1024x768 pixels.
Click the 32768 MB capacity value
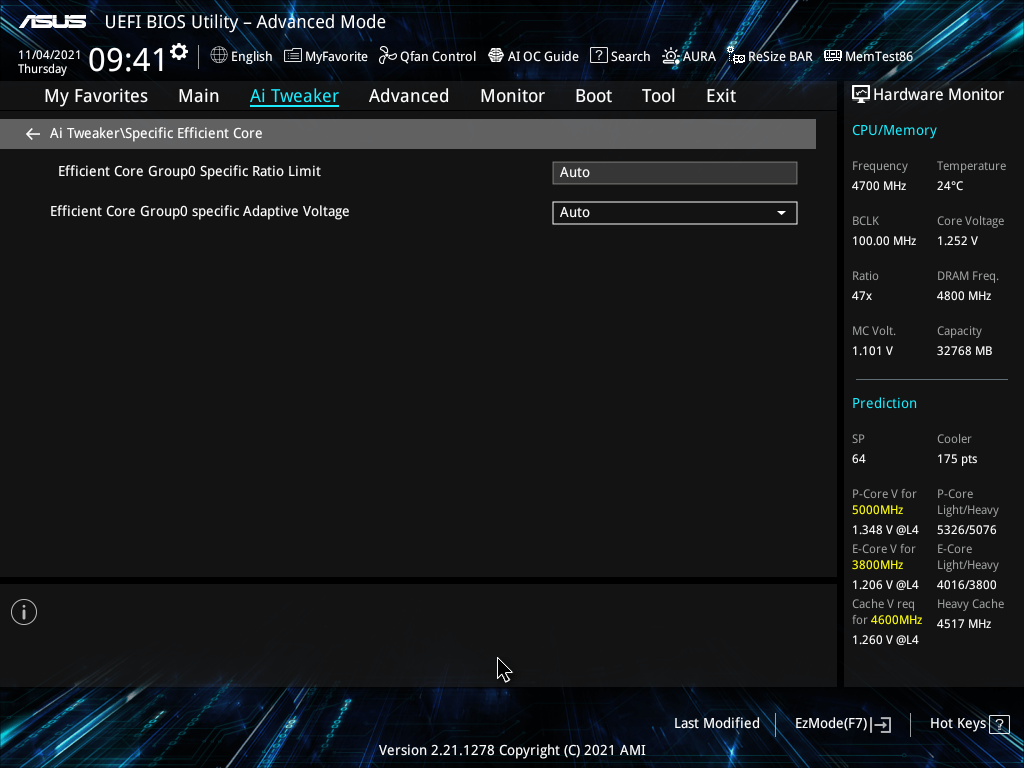point(965,351)
